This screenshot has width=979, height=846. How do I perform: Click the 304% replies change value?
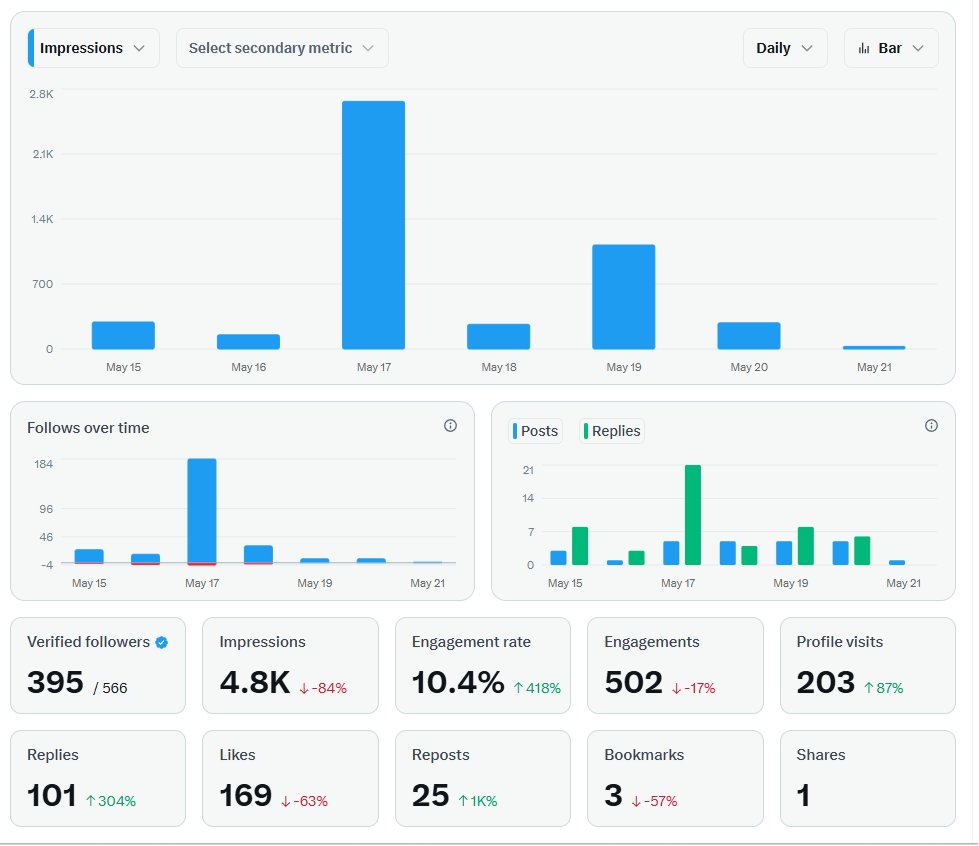[x=111, y=801]
